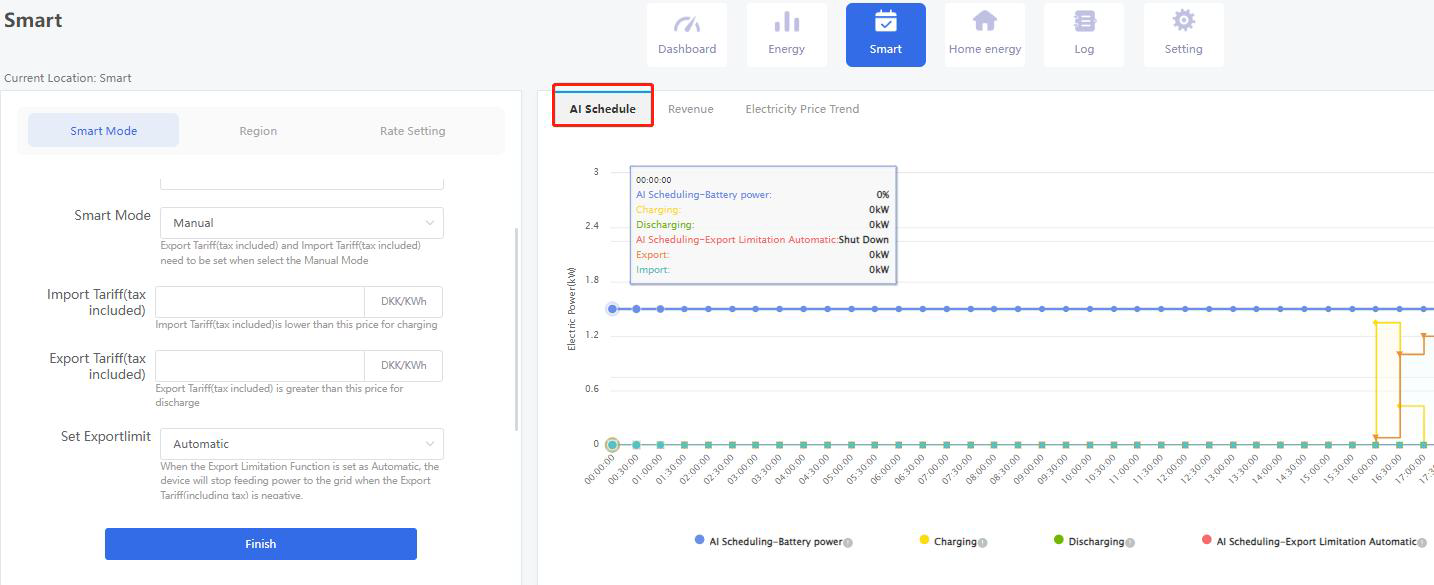Open the Energy bar chart icon

(786, 24)
